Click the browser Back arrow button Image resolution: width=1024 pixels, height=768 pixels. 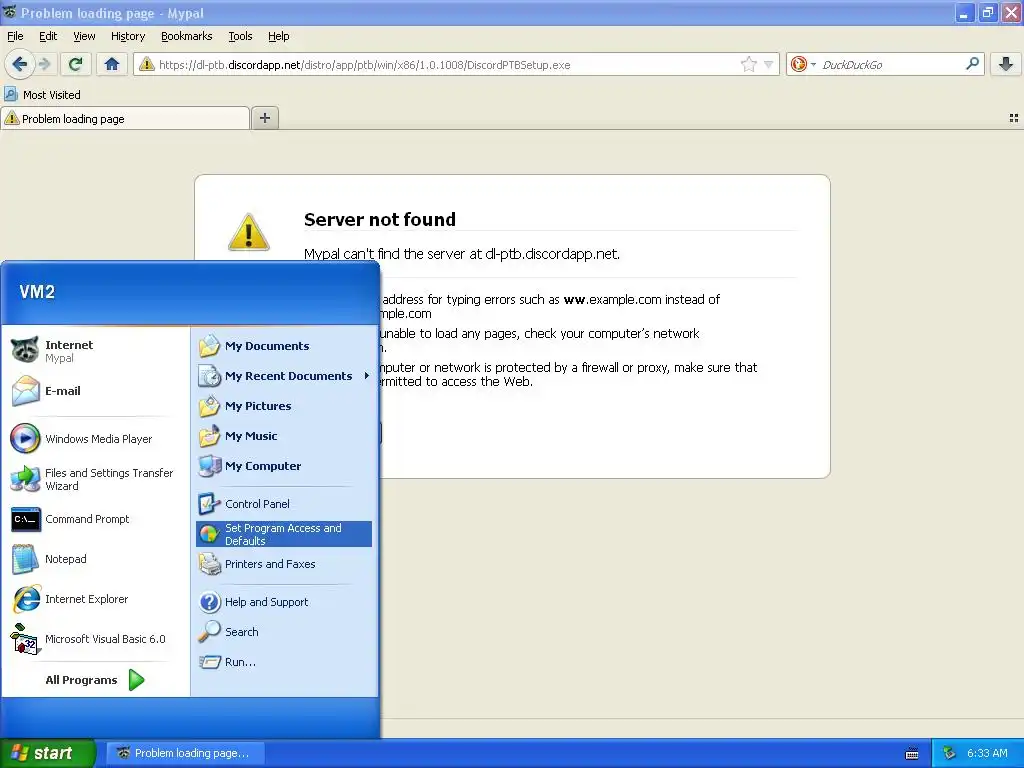[x=20, y=64]
